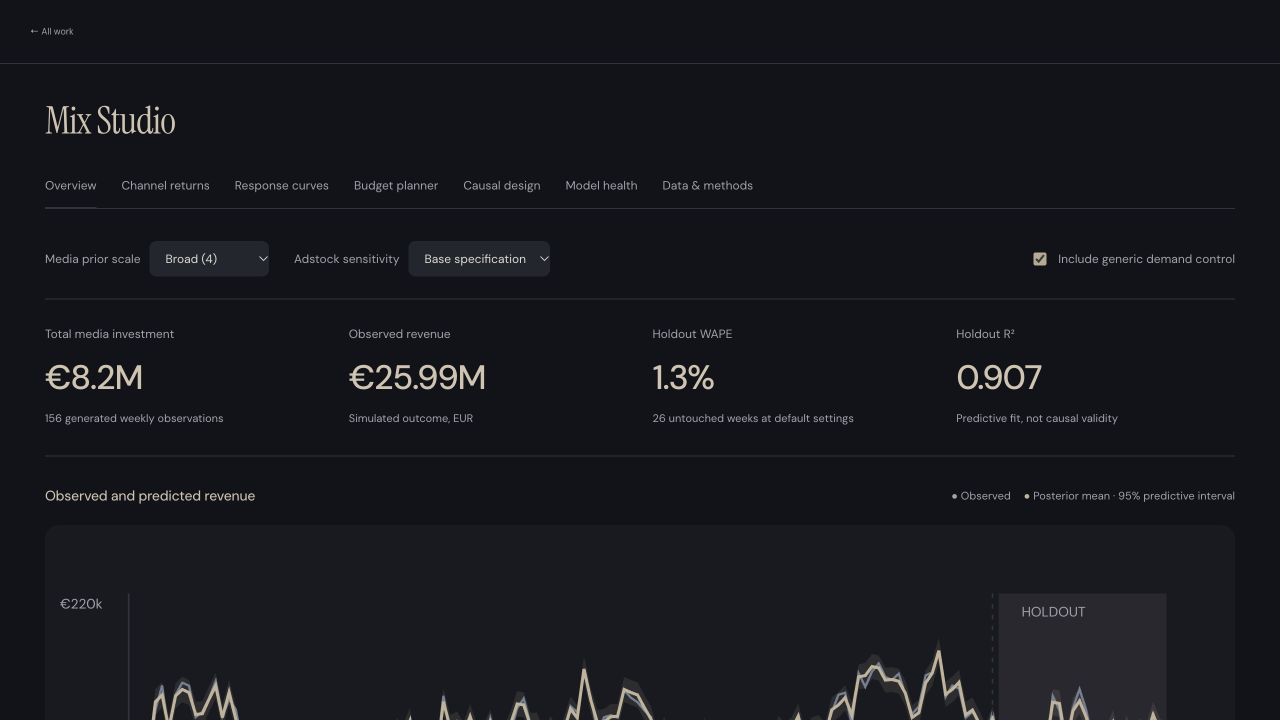Click the 26 untouched weeks caption

[753, 418]
